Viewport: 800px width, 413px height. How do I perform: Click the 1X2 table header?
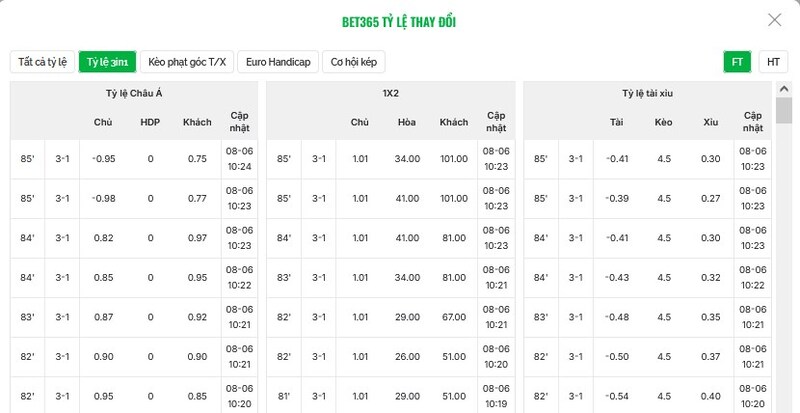click(x=391, y=93)
